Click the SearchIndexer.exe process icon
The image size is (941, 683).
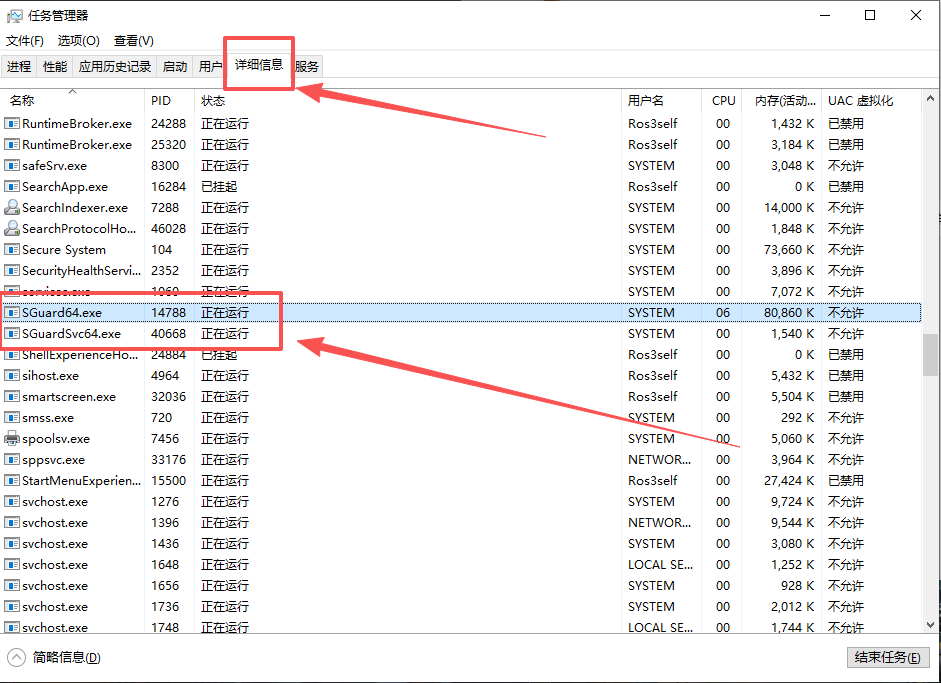[12, 208]
